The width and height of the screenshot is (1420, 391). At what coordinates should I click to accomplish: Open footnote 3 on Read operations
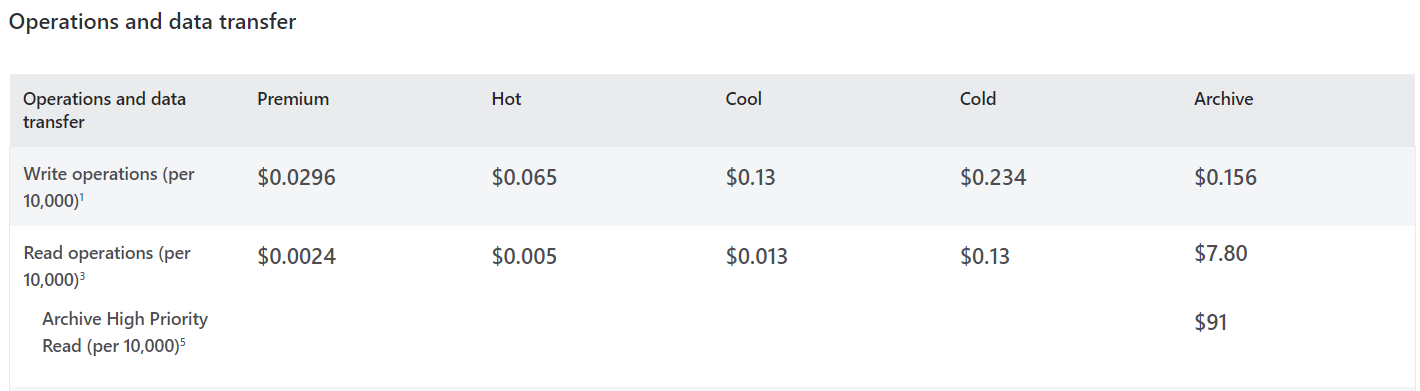tap(80, 276)
